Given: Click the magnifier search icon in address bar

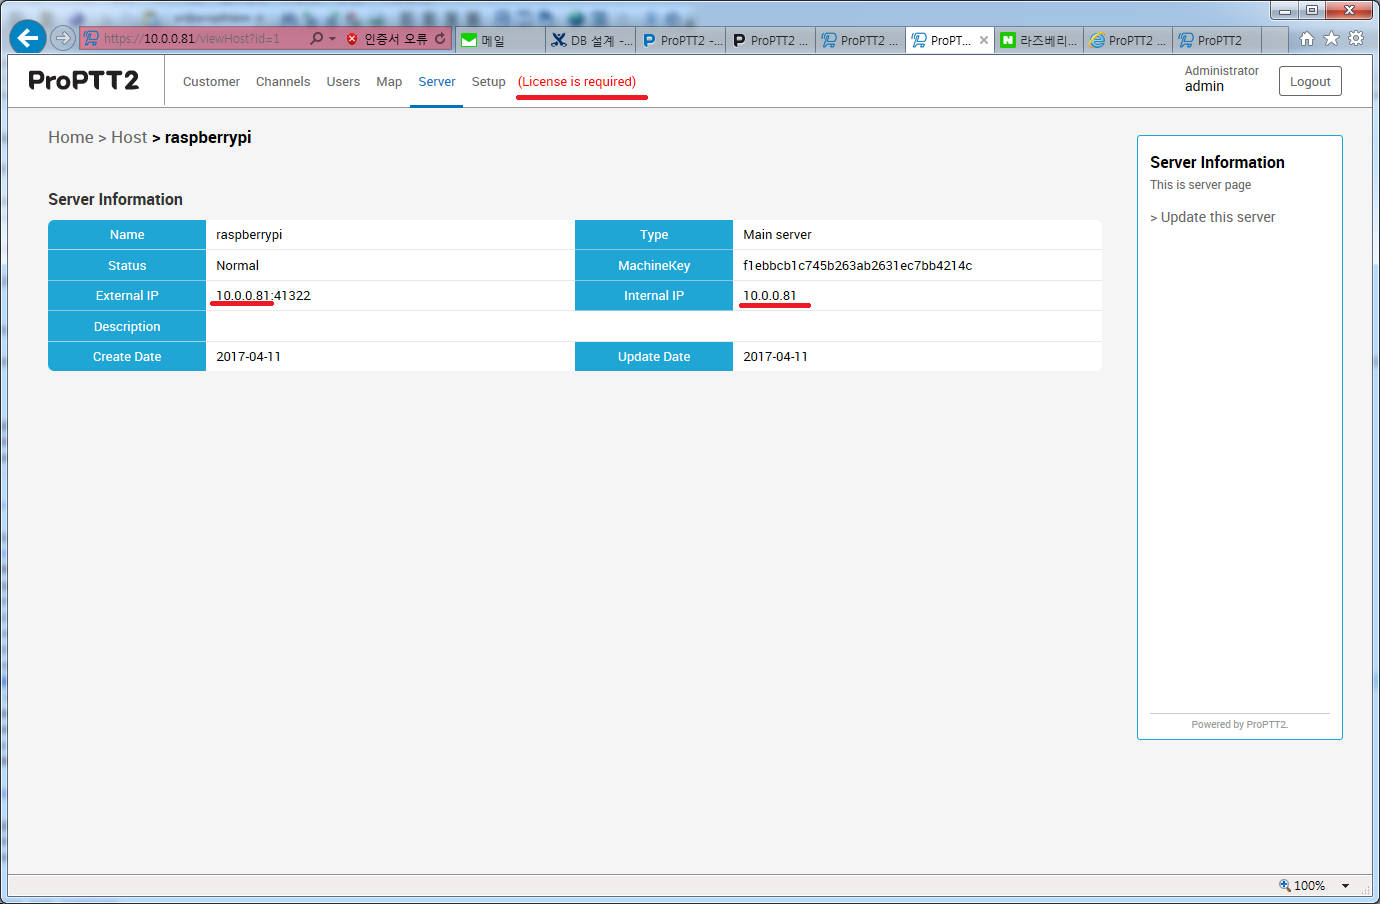Looking at the screenshot, I should pos(316,39).
